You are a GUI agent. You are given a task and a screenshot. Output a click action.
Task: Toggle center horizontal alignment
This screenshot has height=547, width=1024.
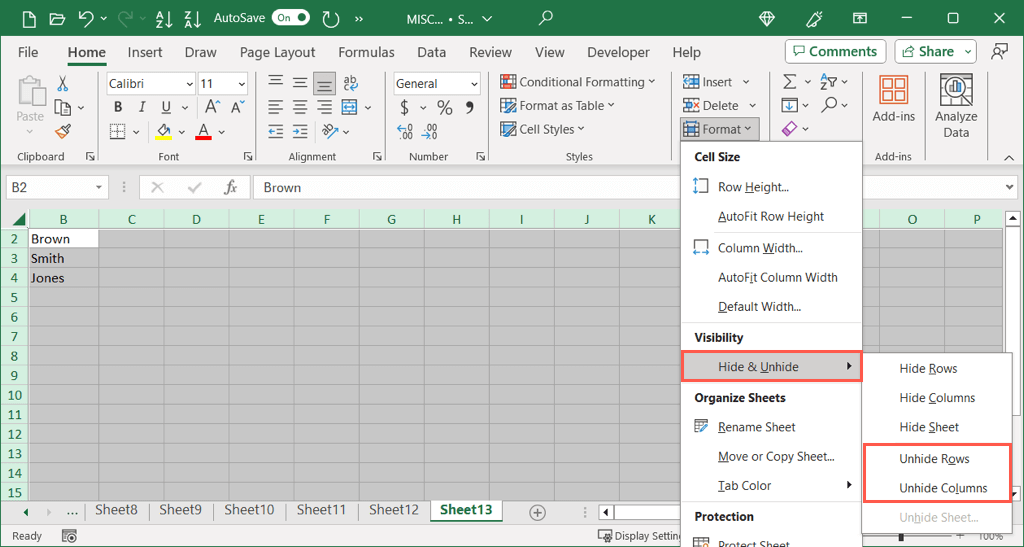[x=299, y=108]
